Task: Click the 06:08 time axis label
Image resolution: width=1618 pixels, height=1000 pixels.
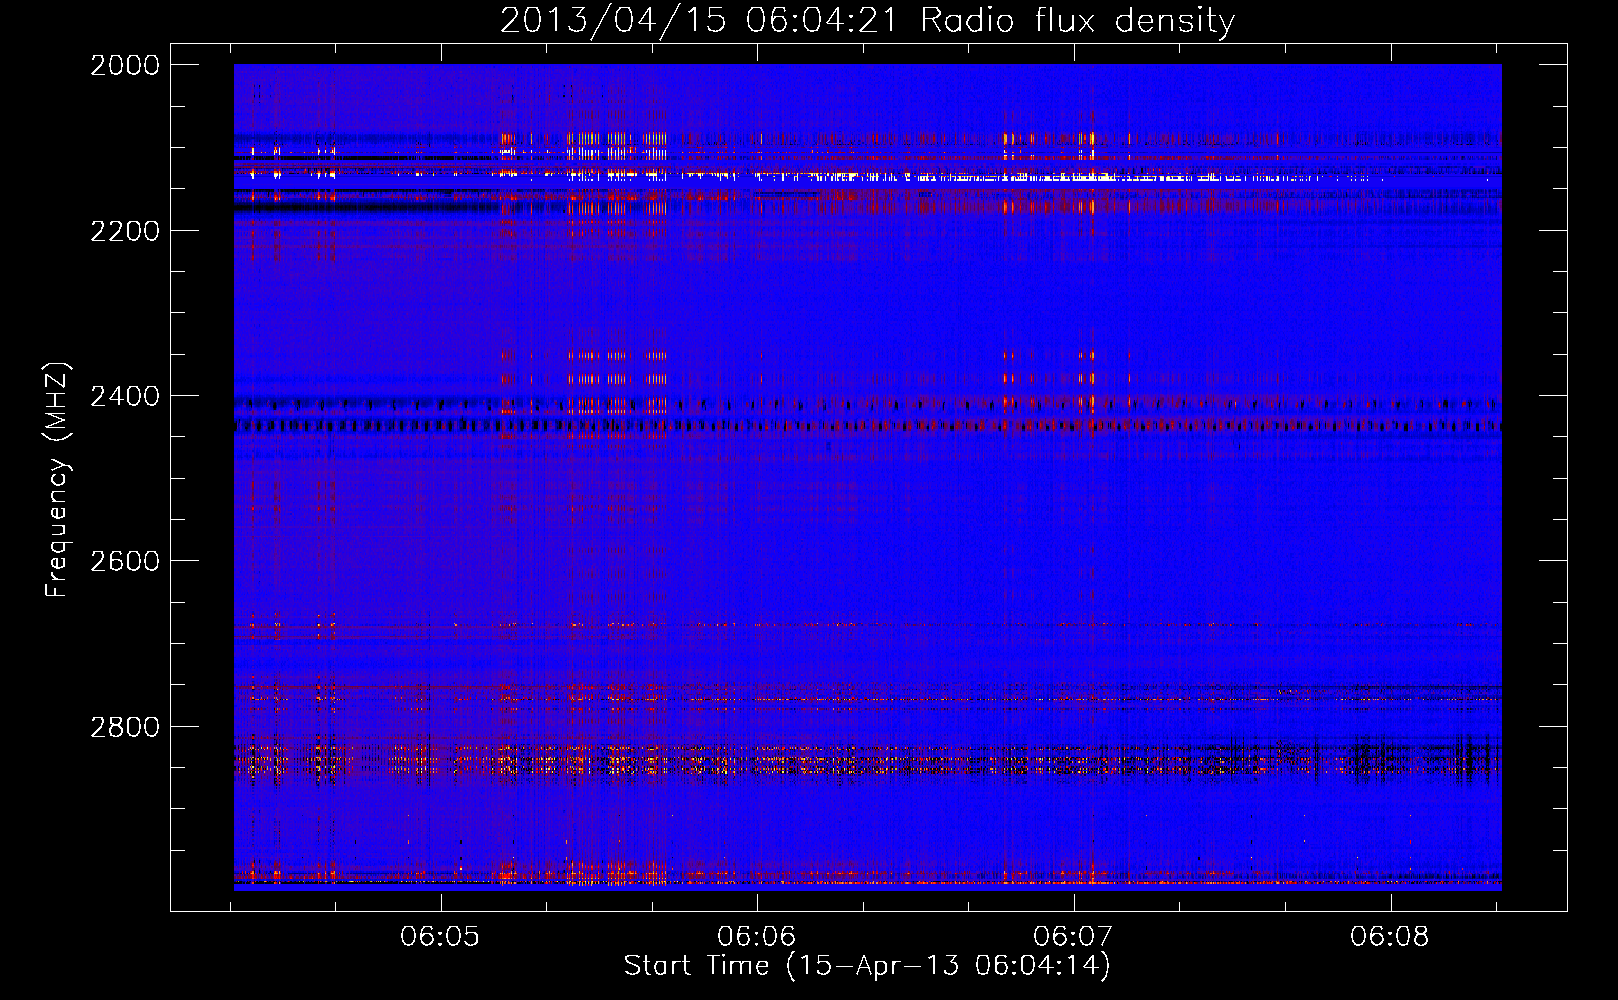Action: [x=1390, y=937]
